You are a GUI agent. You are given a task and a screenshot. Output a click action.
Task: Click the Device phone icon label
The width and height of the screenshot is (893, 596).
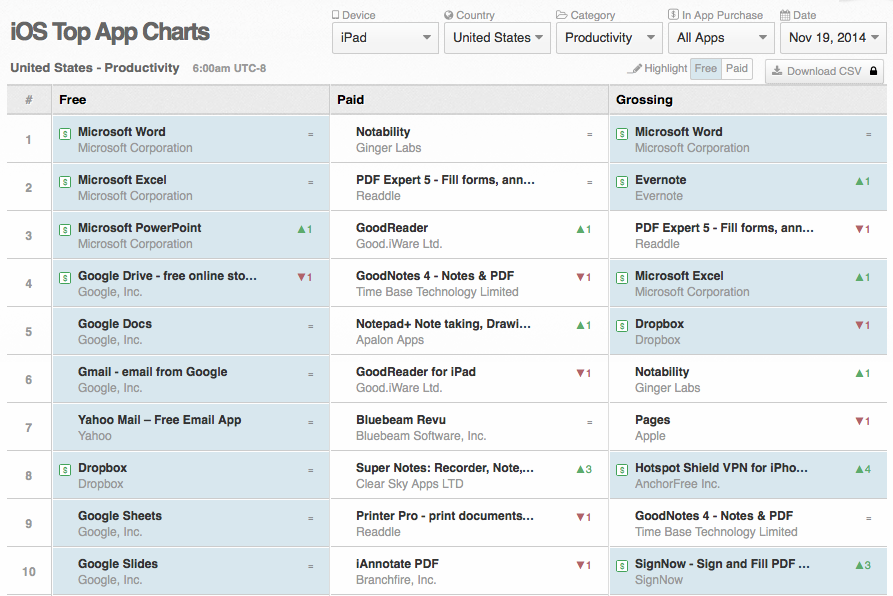click(x=336, y=15)
